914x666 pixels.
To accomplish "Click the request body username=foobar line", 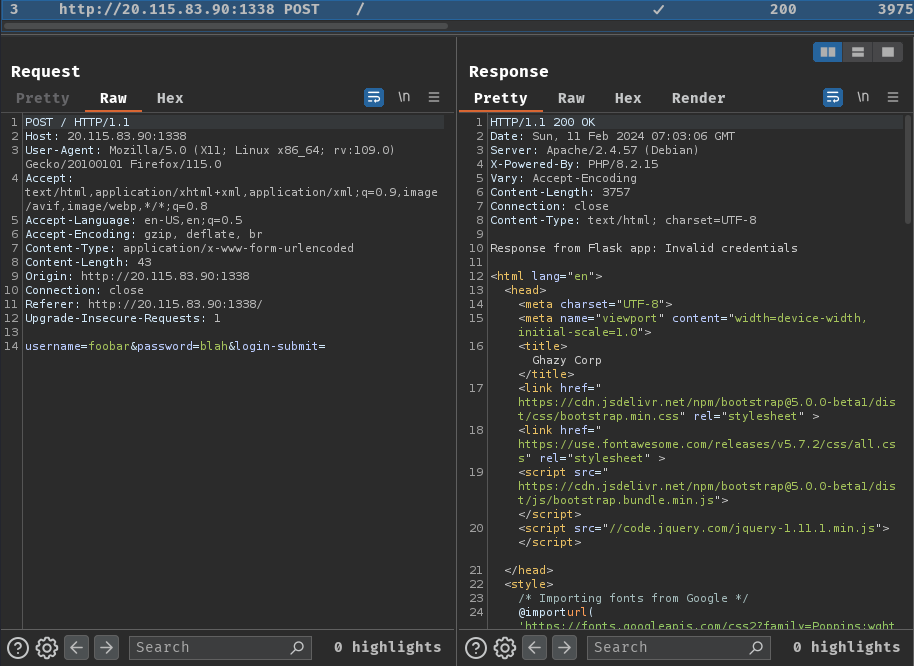I will (175, 346).
